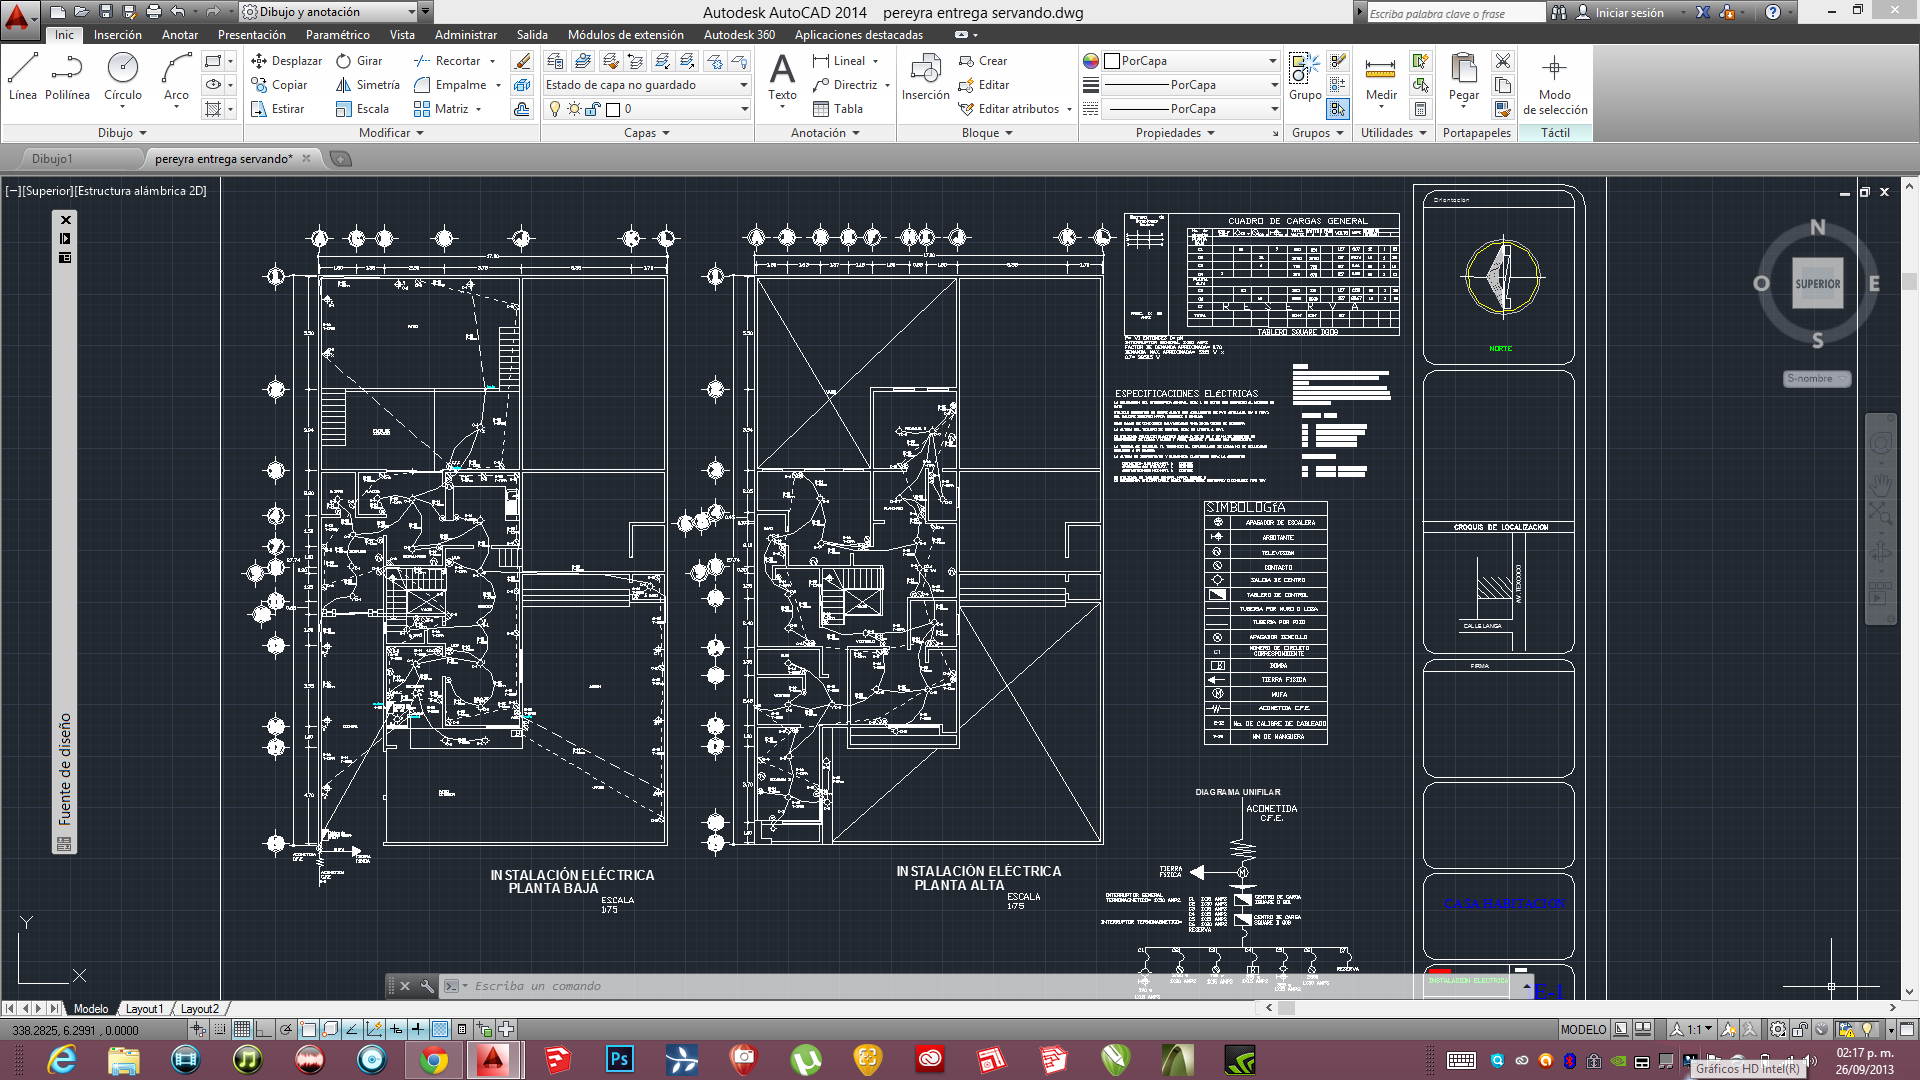The image size is (1920, 1080).
Task: Switch to the Layout2 tab
Action: point(199,1009)
